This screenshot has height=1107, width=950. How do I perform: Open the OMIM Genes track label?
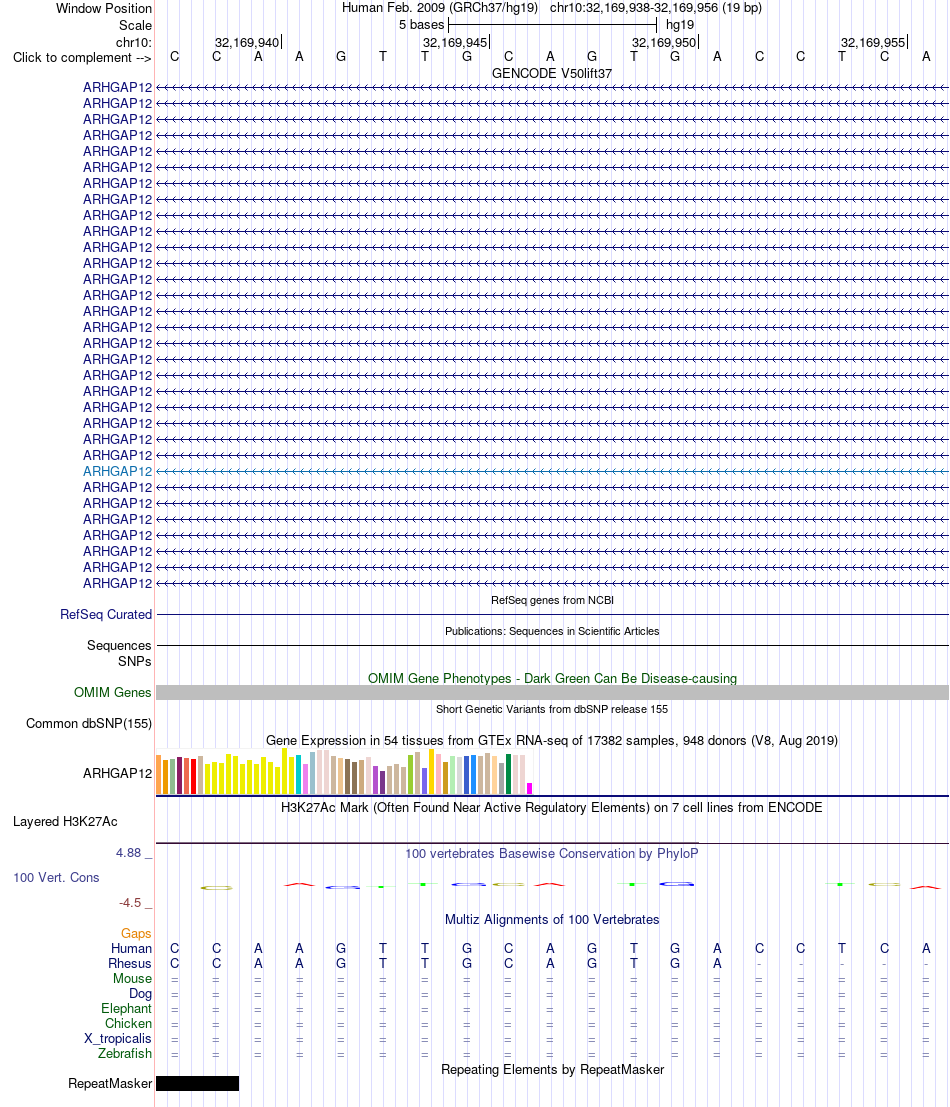(x=112, y=693)
